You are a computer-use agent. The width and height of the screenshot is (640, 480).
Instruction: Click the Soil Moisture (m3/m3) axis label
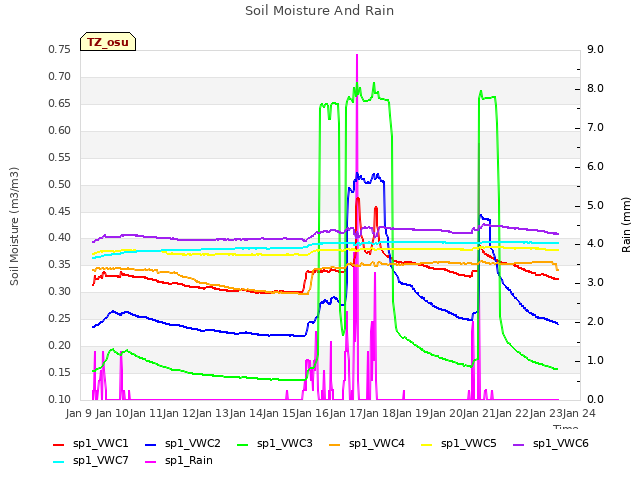(14, 226)
